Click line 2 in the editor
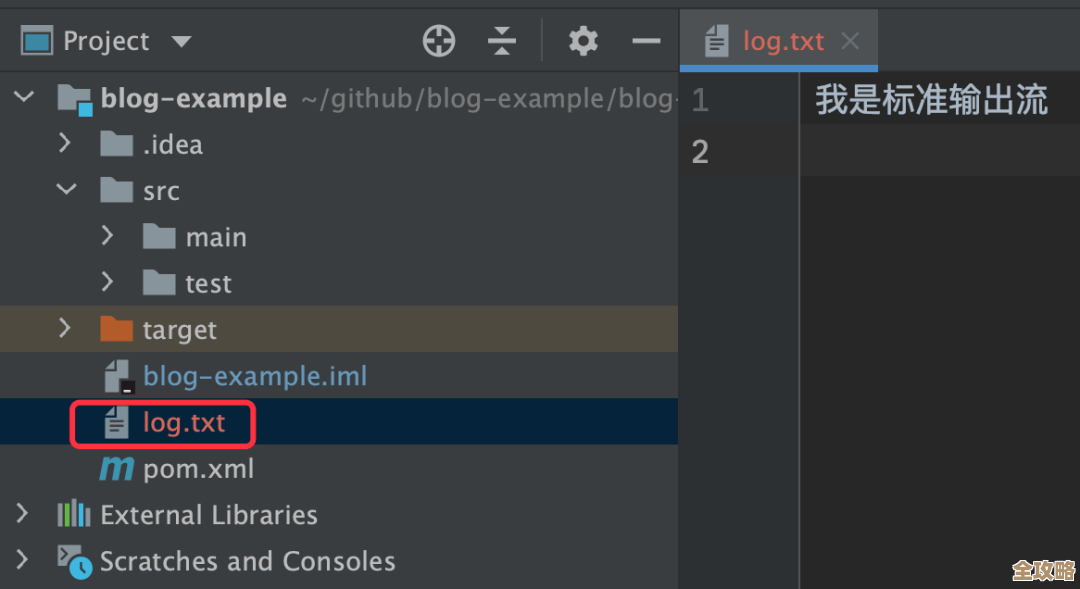The image size is (1080, 589). (900, 152)
